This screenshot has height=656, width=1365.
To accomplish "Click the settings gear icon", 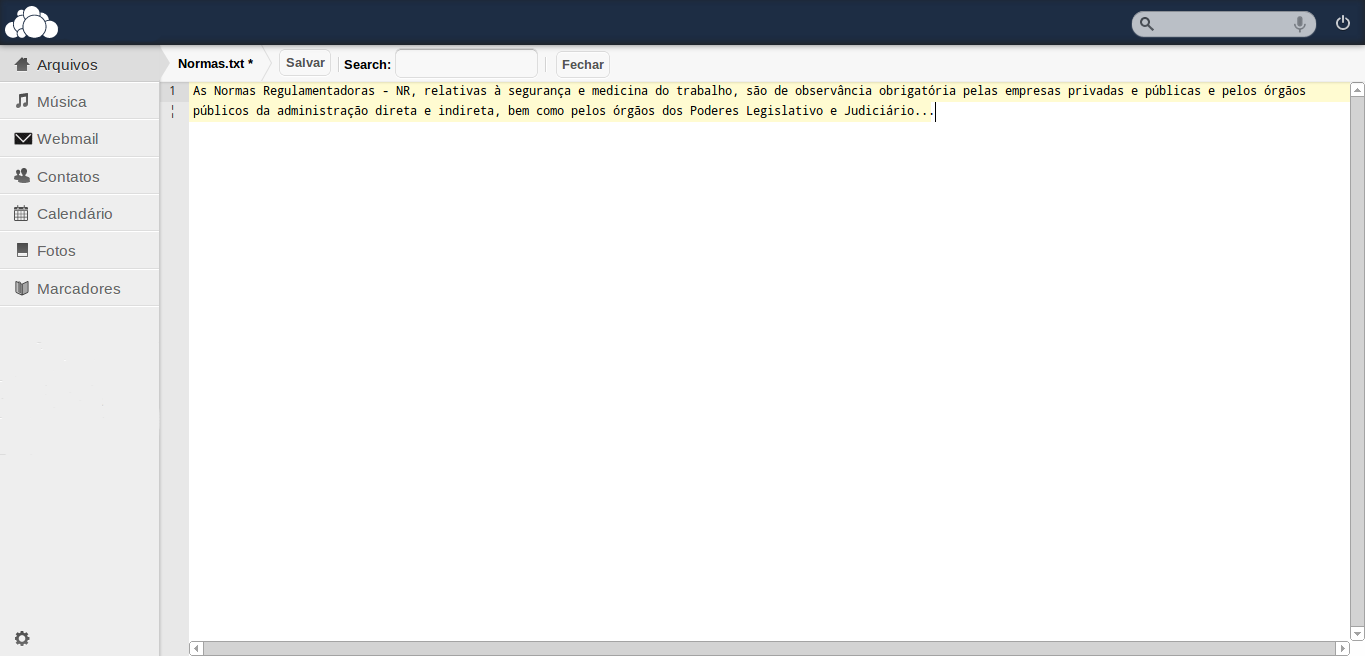I will [22, 638].
